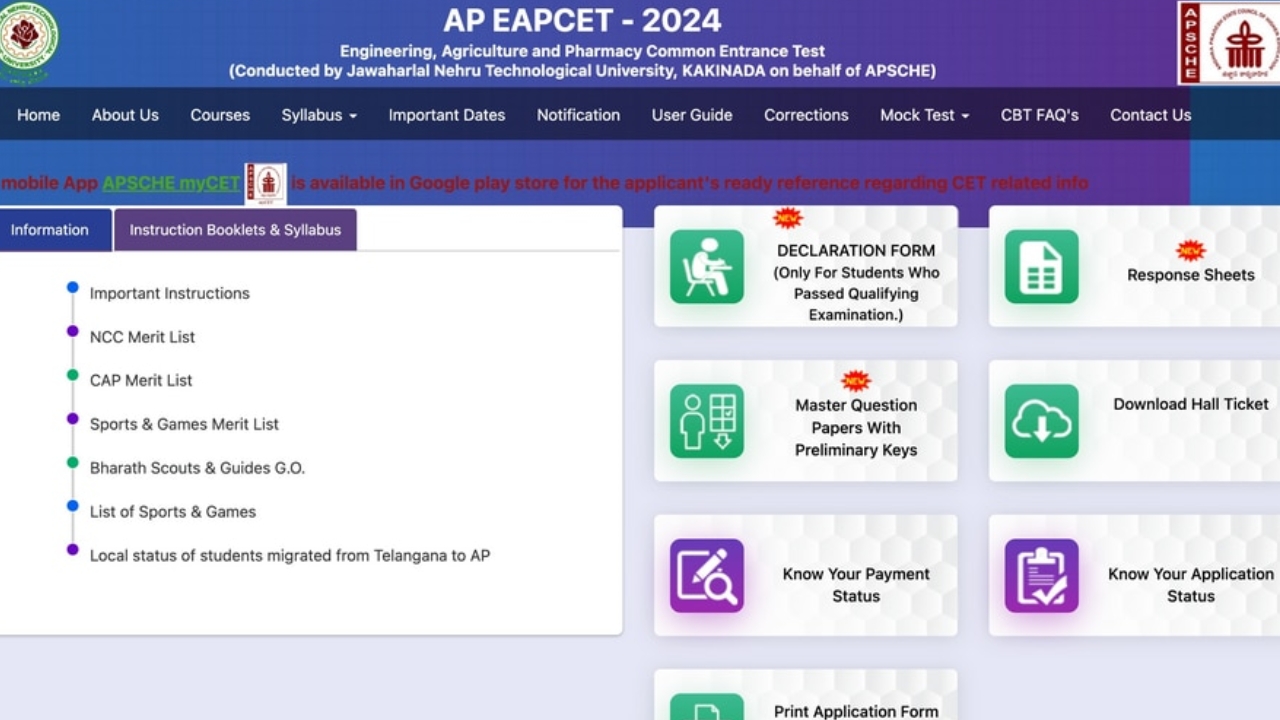Open the Bharath Scouts & Guides G.O.
The width and height of the screenshot is (1280, 720).
(197, 468)
